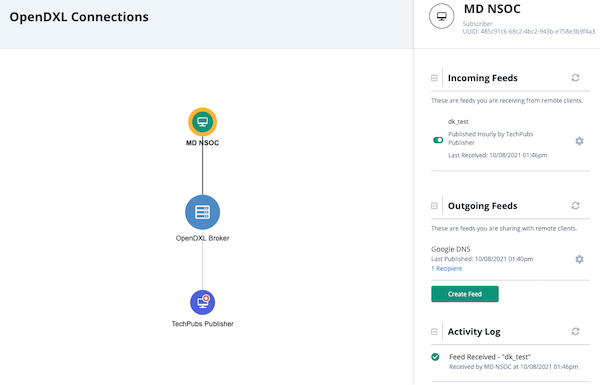Click 'Last Published: 10/08/2021 01:40pm' text

tap(482, 259)
